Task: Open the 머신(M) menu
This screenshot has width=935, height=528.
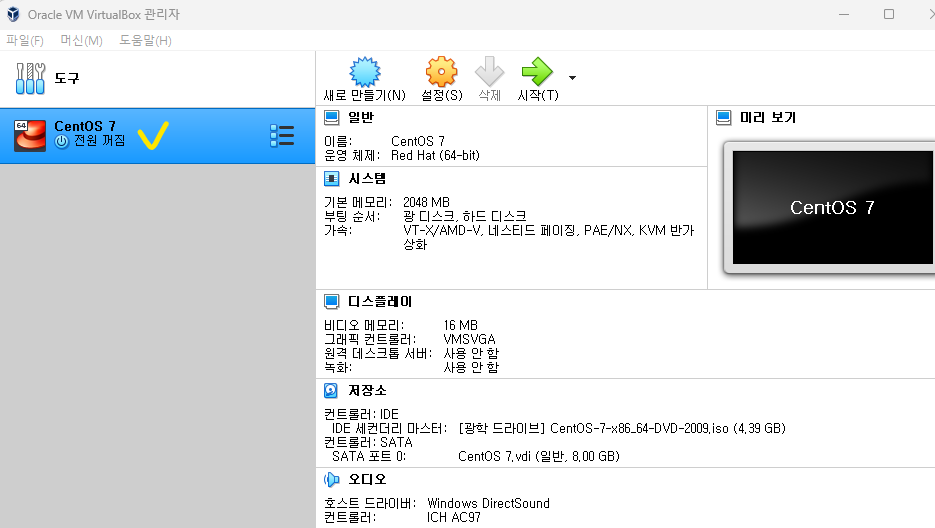Action: pyautogui.click(x=82, y=41)
